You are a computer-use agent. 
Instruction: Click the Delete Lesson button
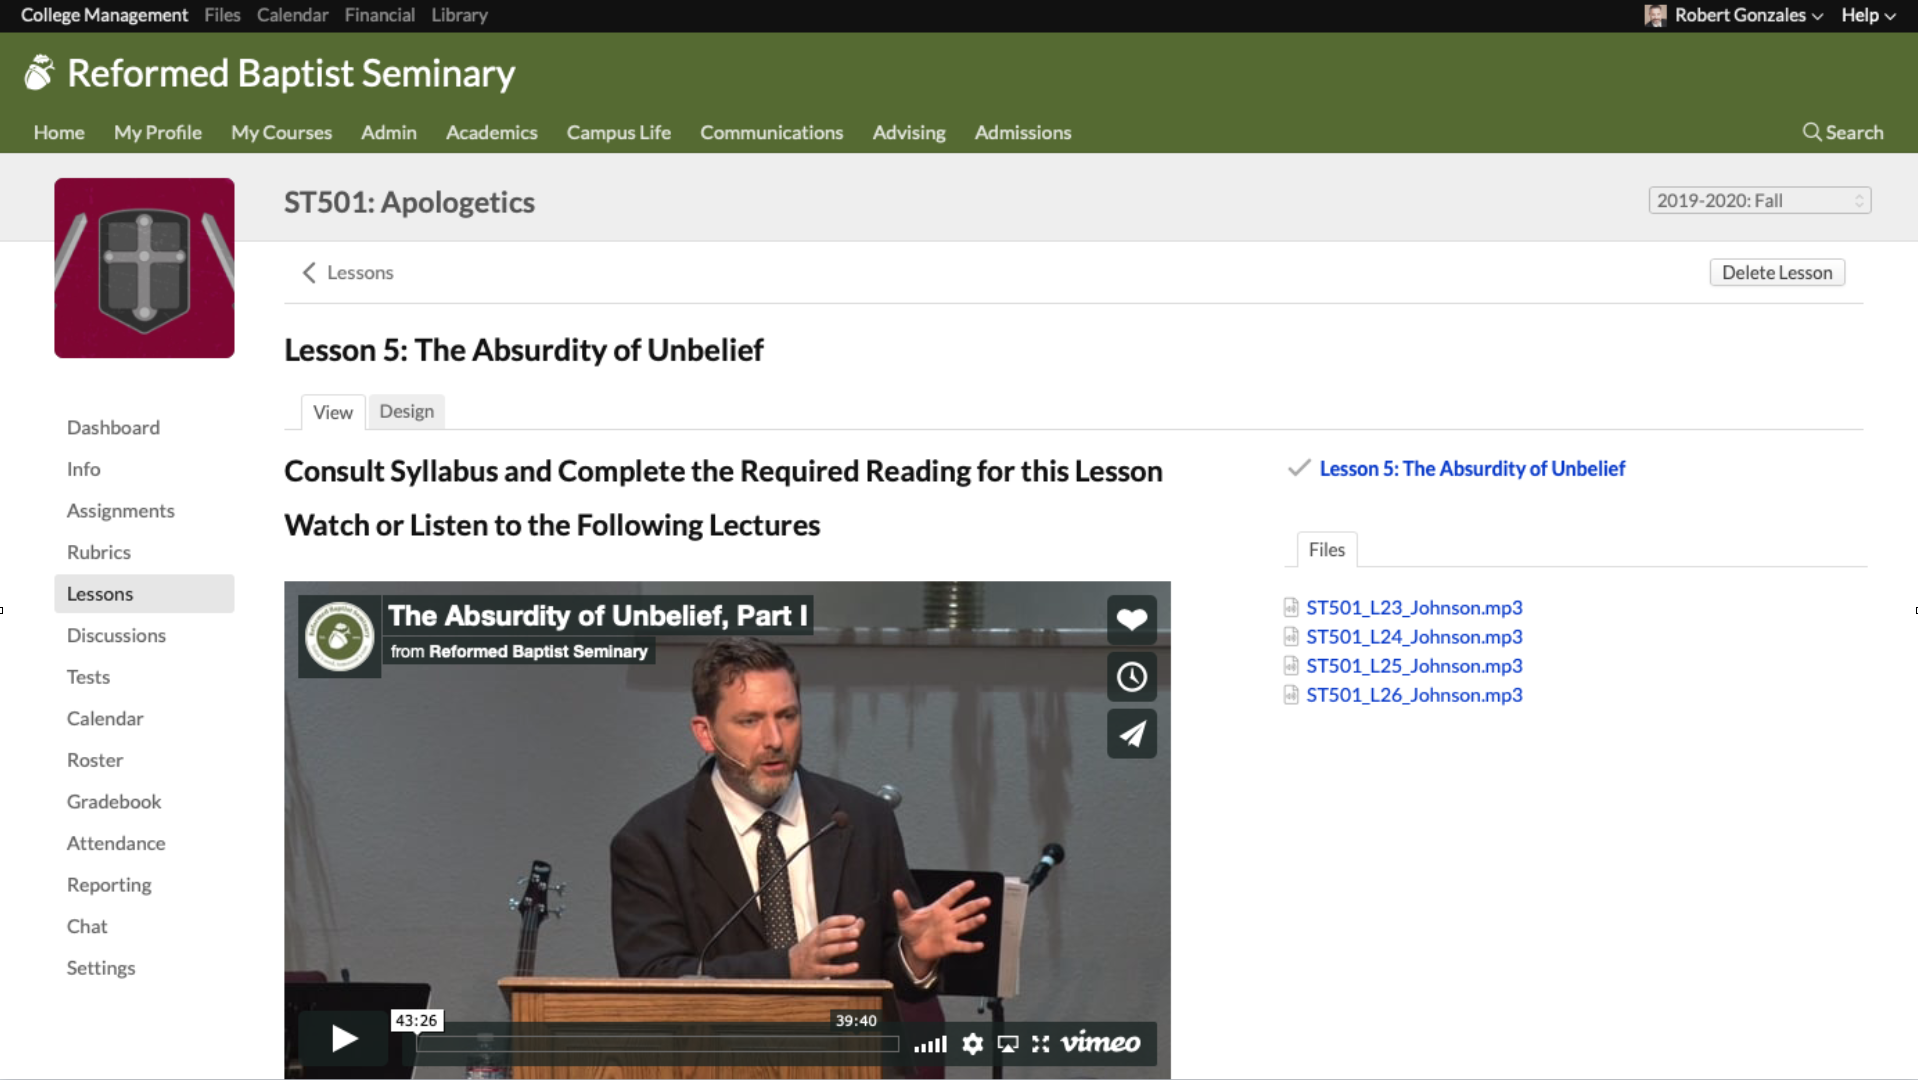point(1776,273)
